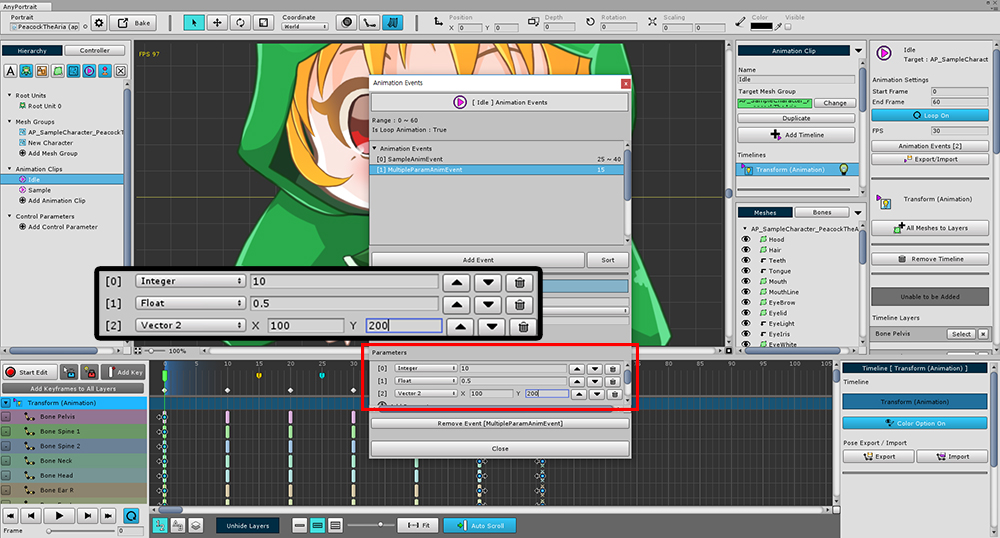Select the Sample animation clip
Viewport: 1000px width, 538px height.
(x=39, y=190)
